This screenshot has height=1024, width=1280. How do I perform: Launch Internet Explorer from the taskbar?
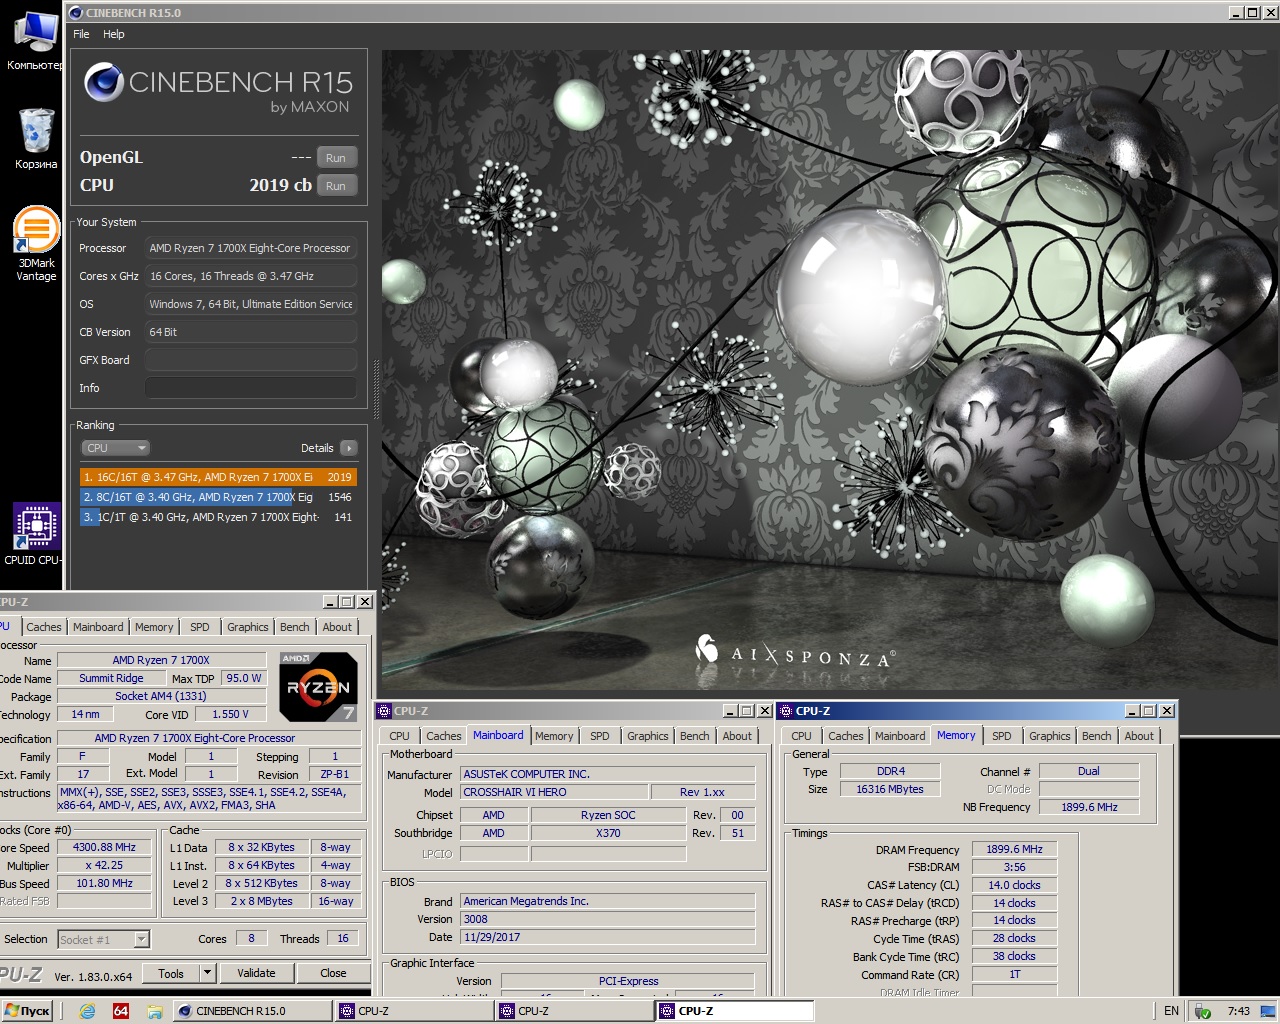[87, 1011]
